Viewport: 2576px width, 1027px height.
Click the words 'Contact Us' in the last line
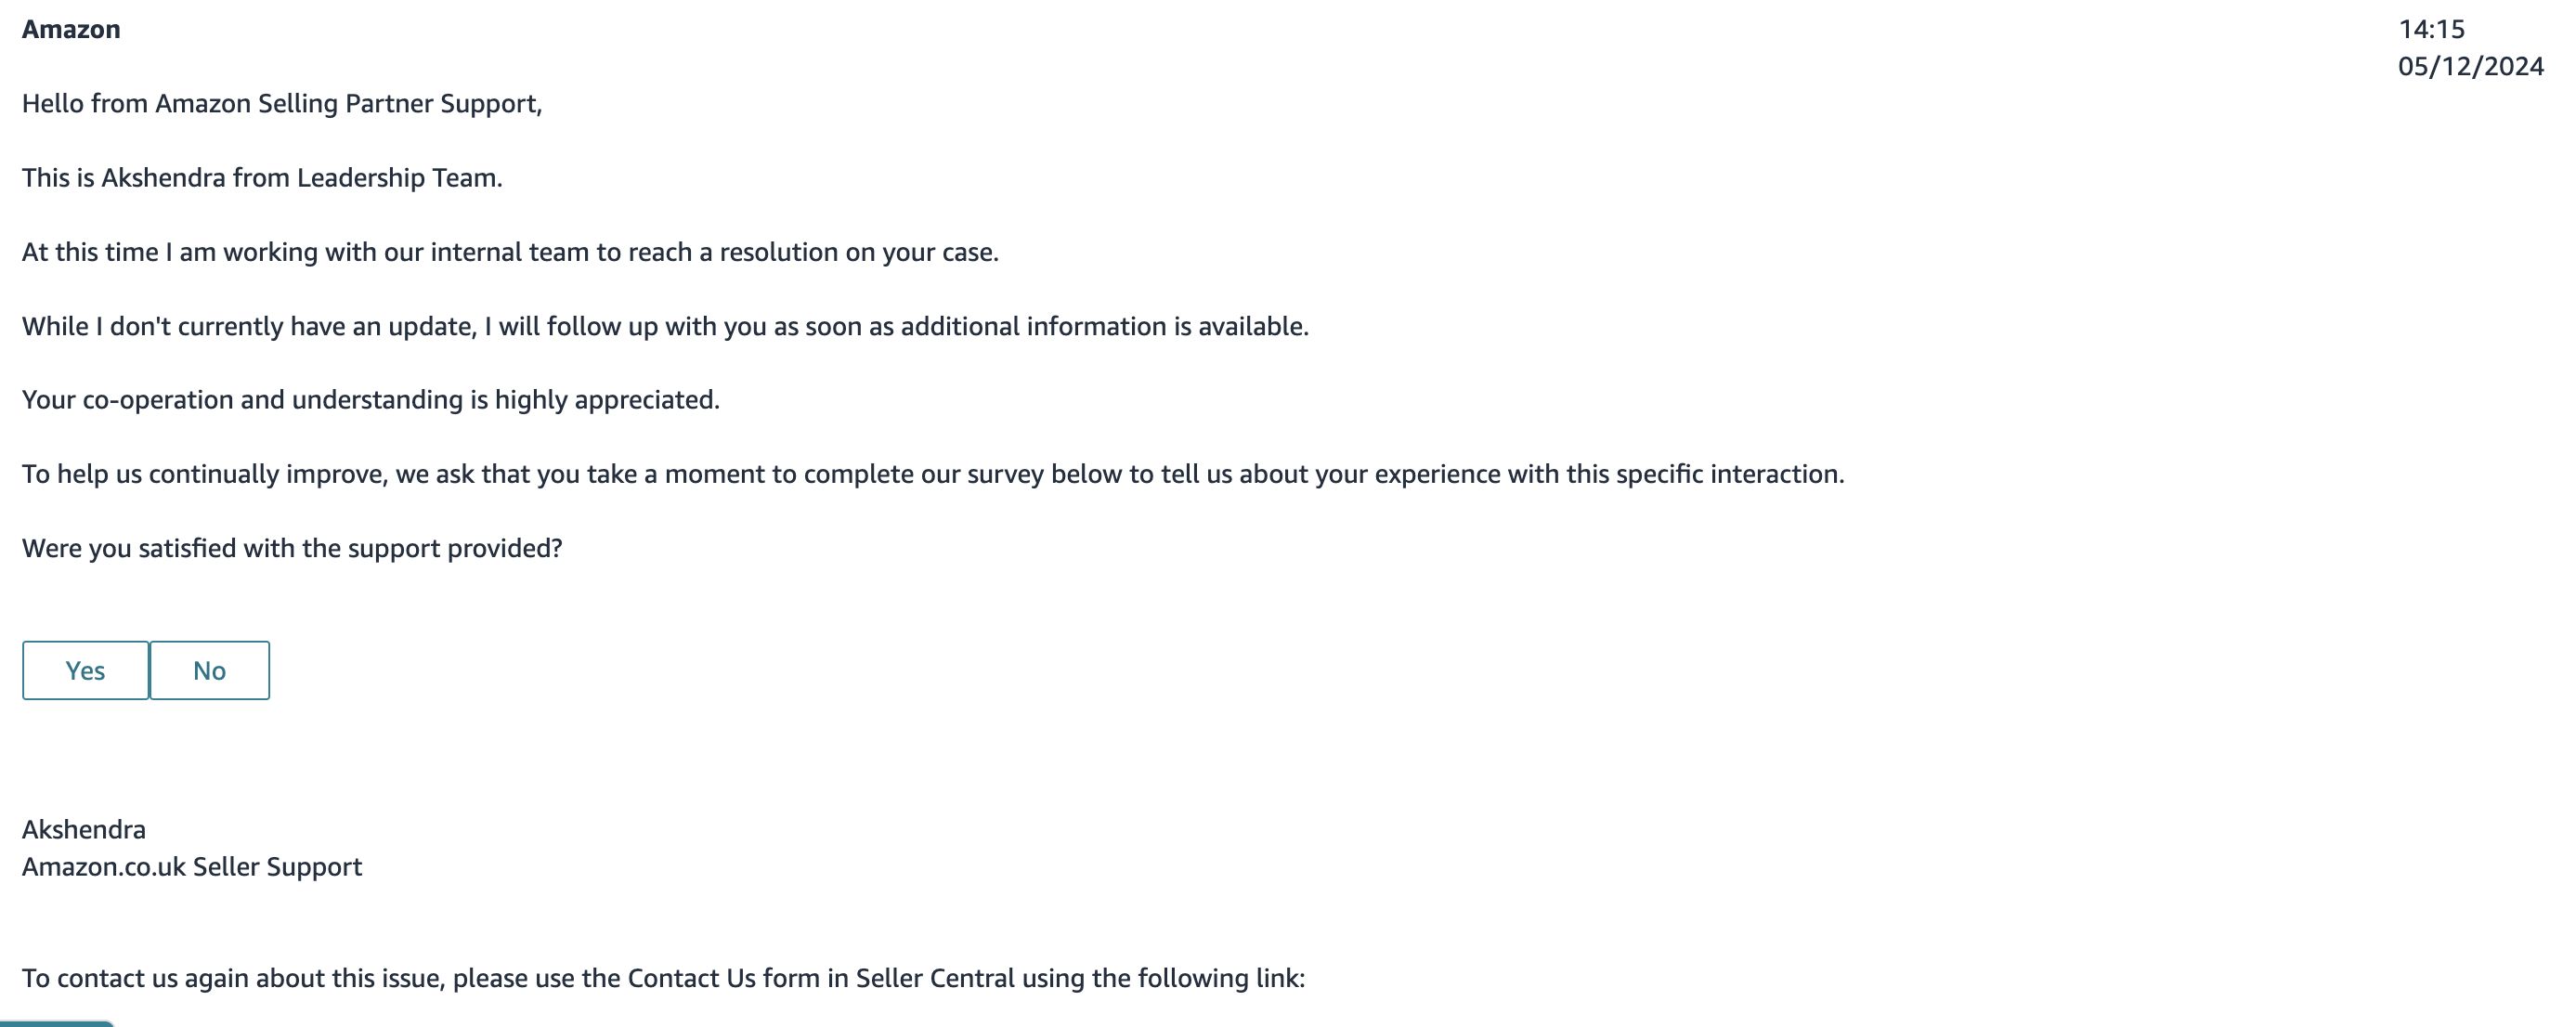(x=691, y=978)
